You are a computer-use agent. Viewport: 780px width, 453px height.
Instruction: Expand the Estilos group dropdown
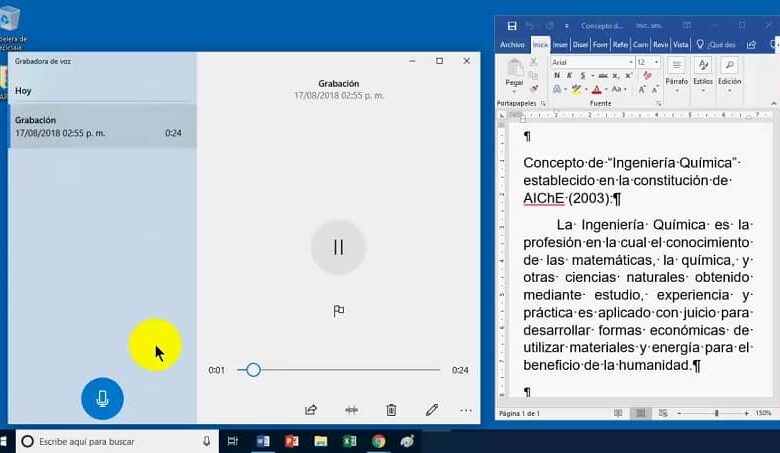pyautogui.click(x=703, y=76)
